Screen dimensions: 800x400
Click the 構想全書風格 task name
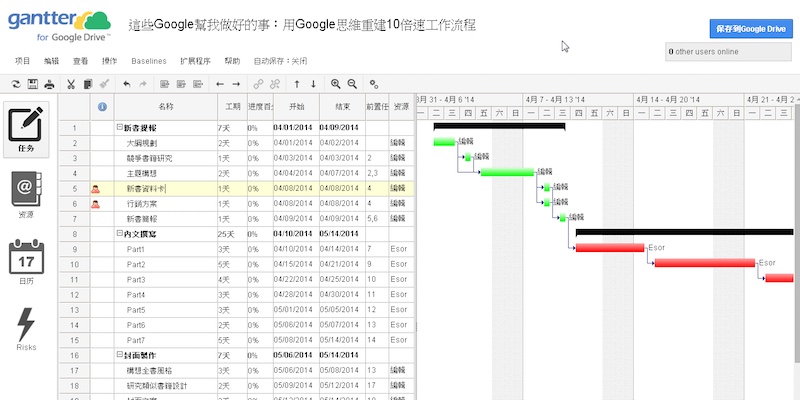[149, 371]
